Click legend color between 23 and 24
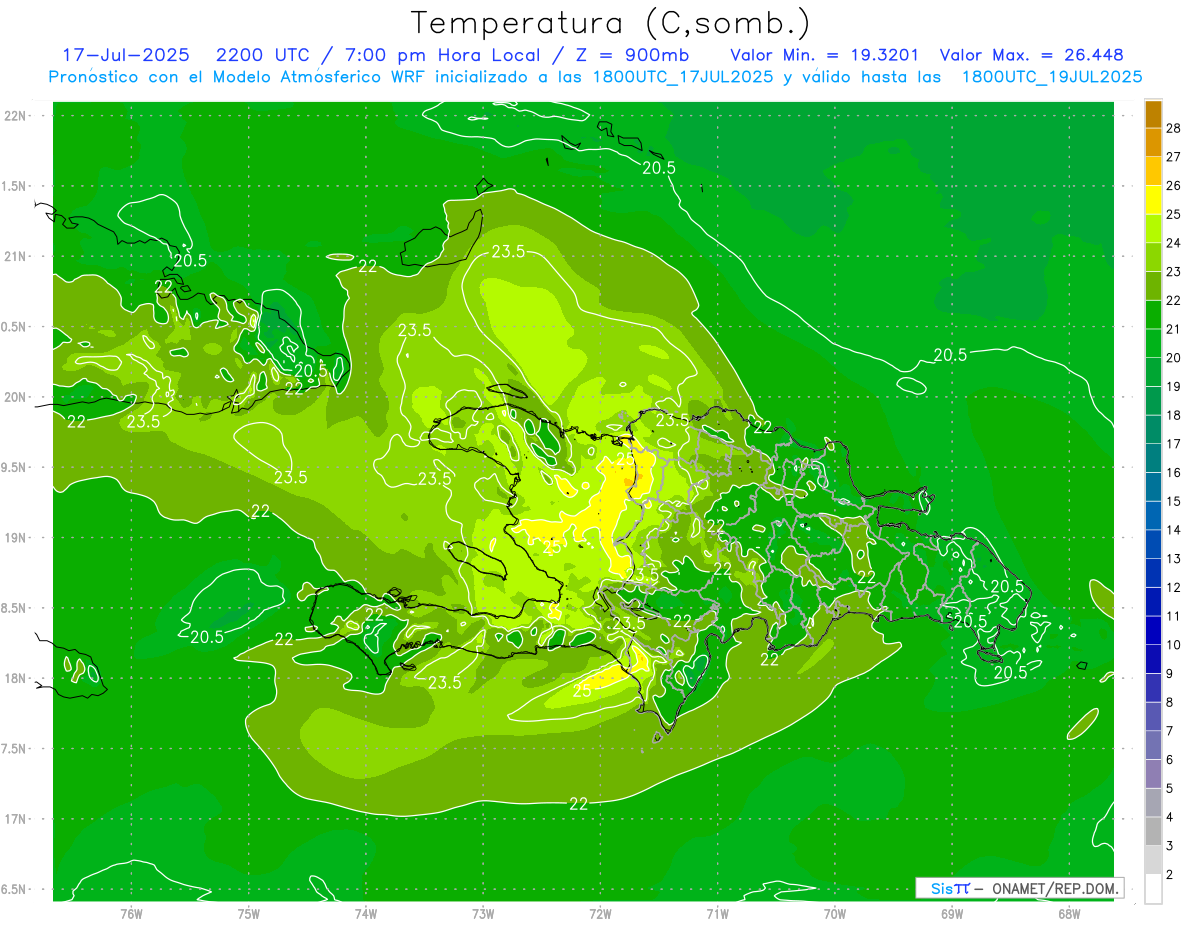The image size is (1200, 927). (1153, 258)
